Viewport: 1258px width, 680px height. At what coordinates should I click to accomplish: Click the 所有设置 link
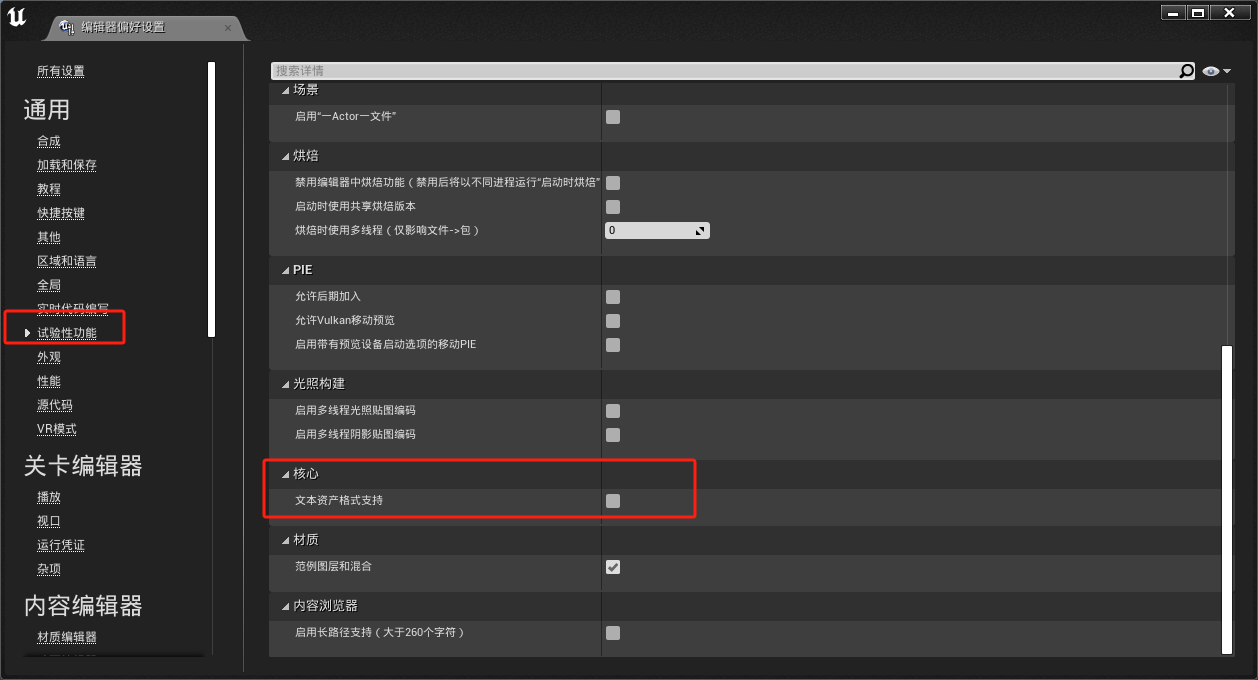pos(60,71)
